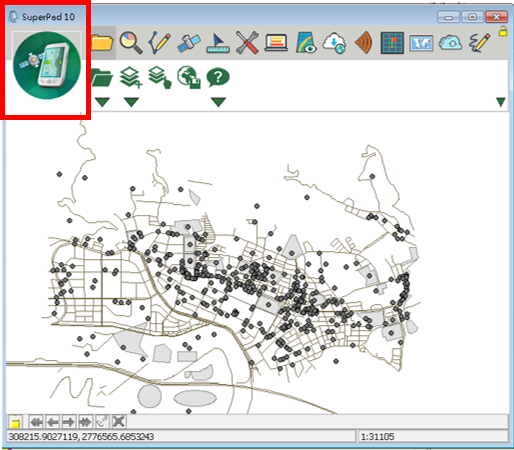Open the yellow folder tool tab
The image size is (514, 450).
102,43
